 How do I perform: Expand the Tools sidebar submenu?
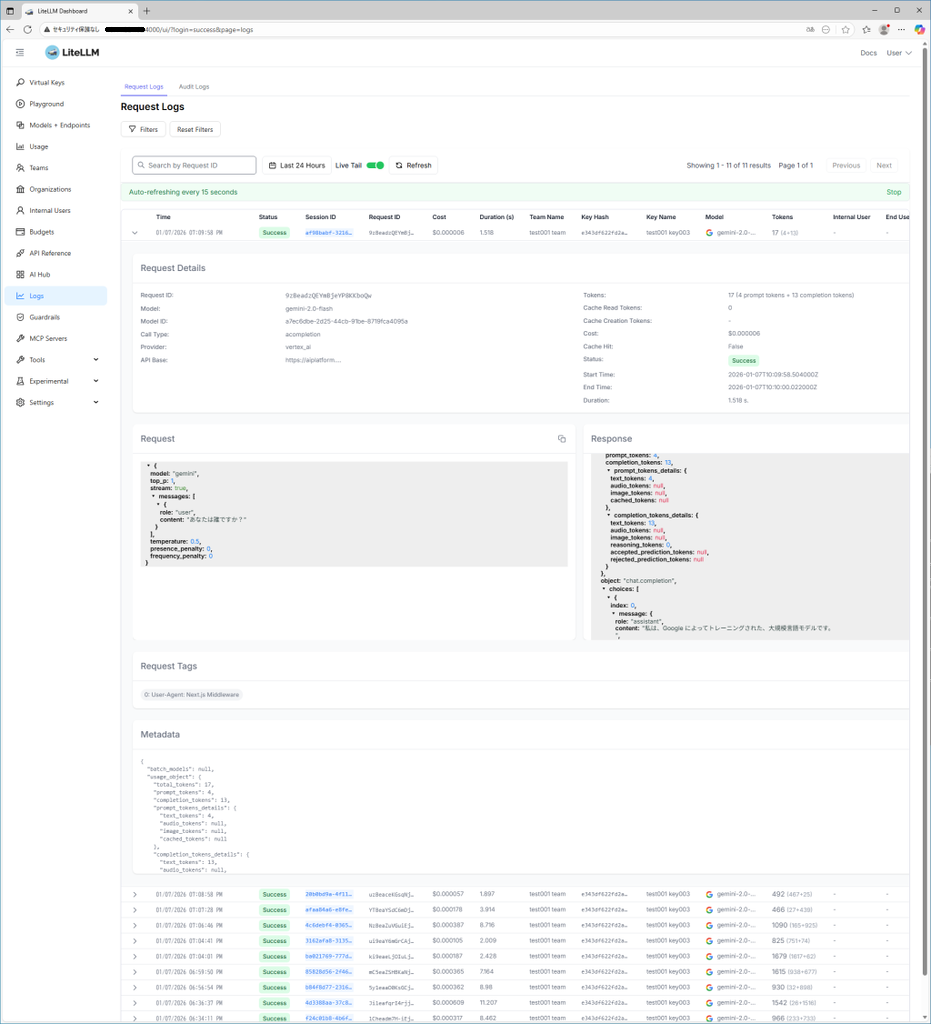coord(96,360)
